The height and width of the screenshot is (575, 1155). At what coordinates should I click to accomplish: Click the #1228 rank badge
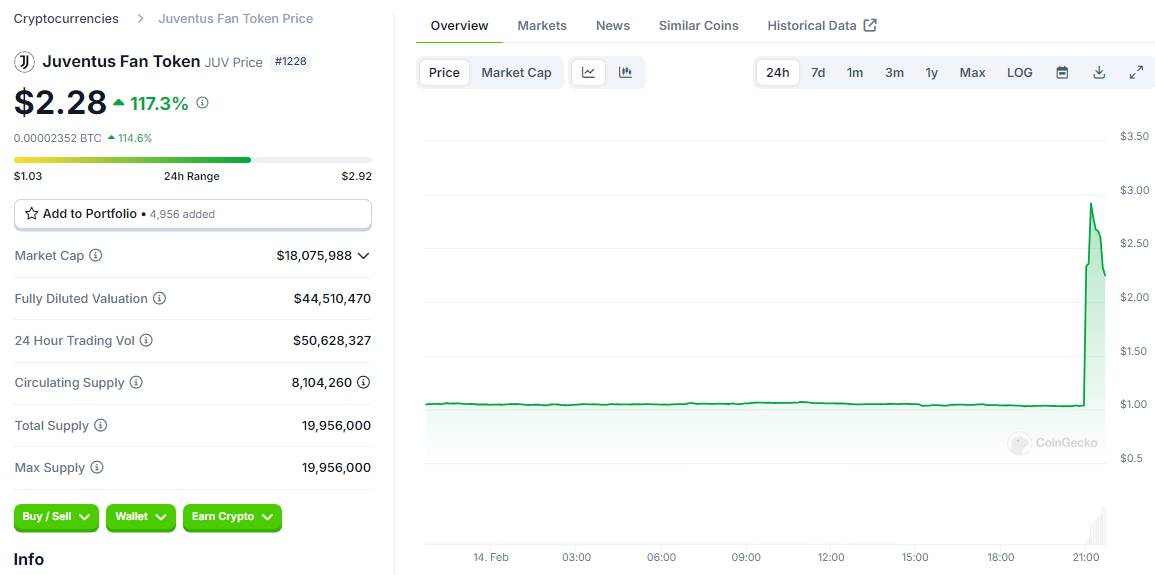click(291, 62)
